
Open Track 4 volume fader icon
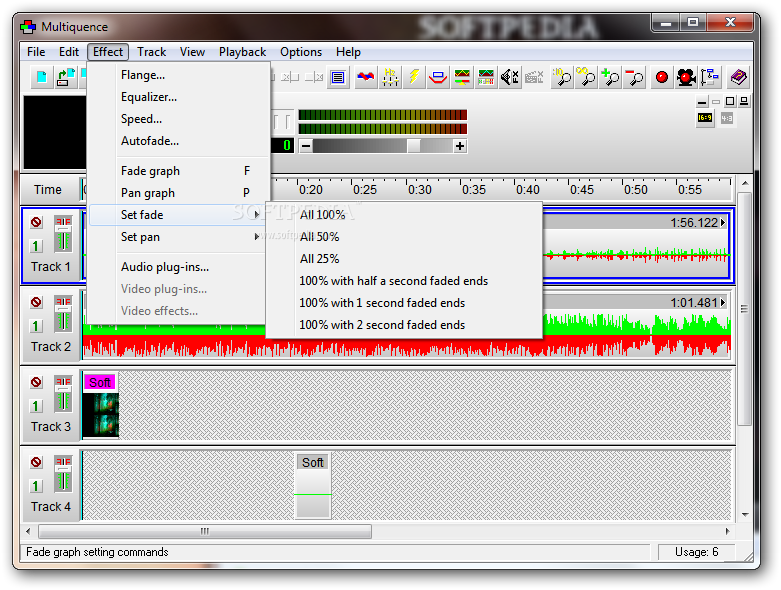coord(63,473)
